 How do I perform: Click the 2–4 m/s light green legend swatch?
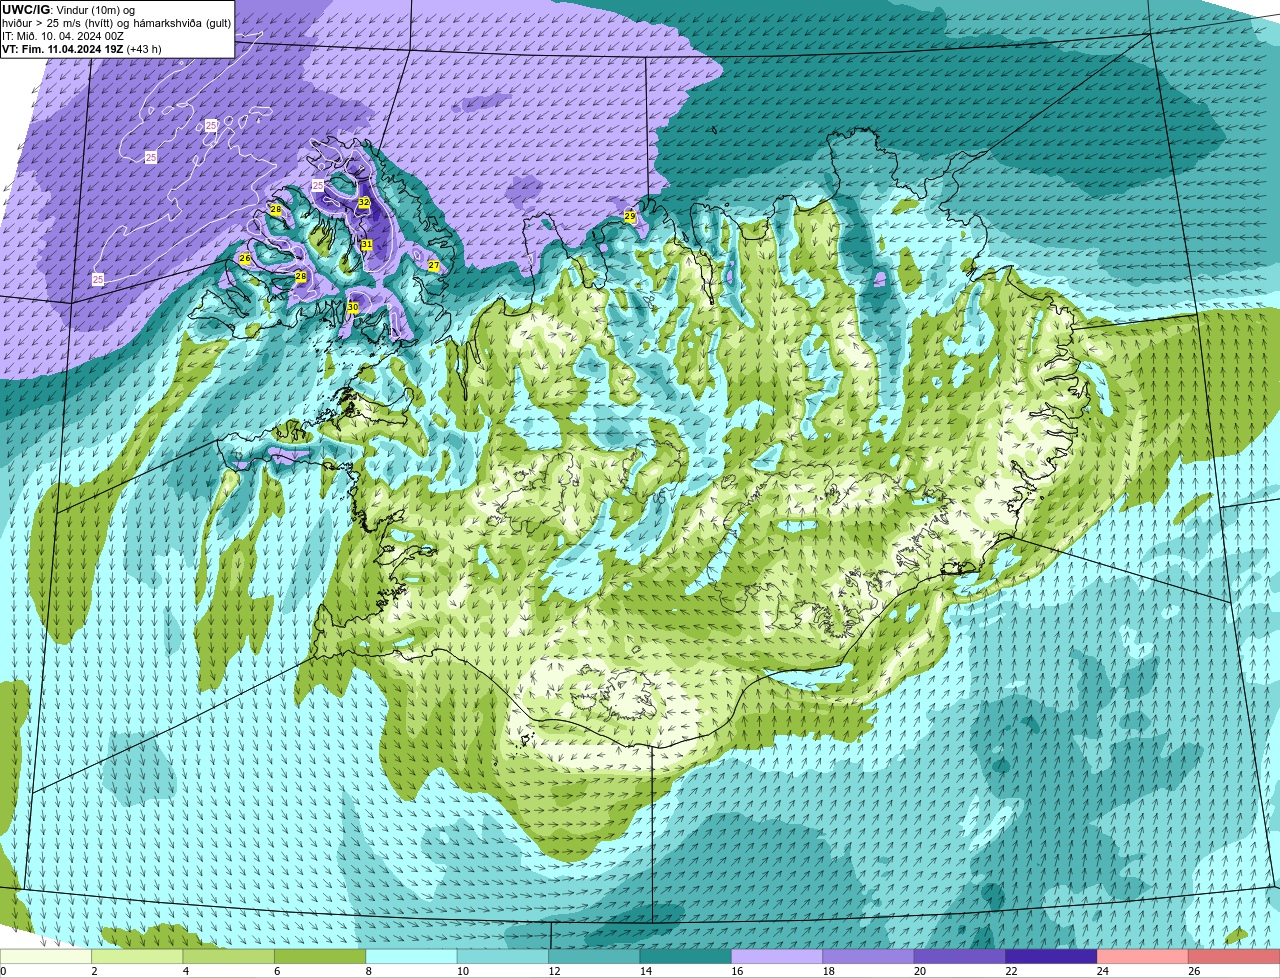[138, 956]
